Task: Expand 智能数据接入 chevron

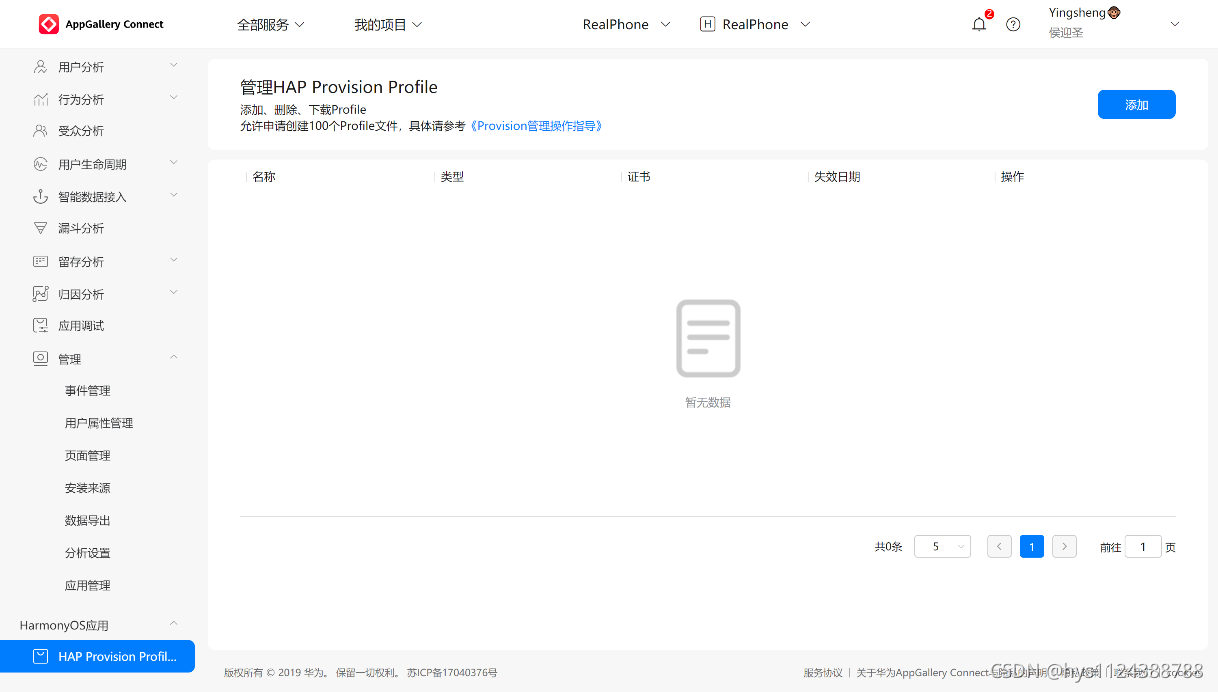Action: click(174, 195)
